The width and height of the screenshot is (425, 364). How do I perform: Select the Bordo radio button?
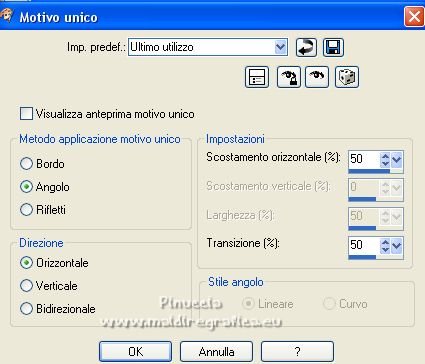pos(26,164)
